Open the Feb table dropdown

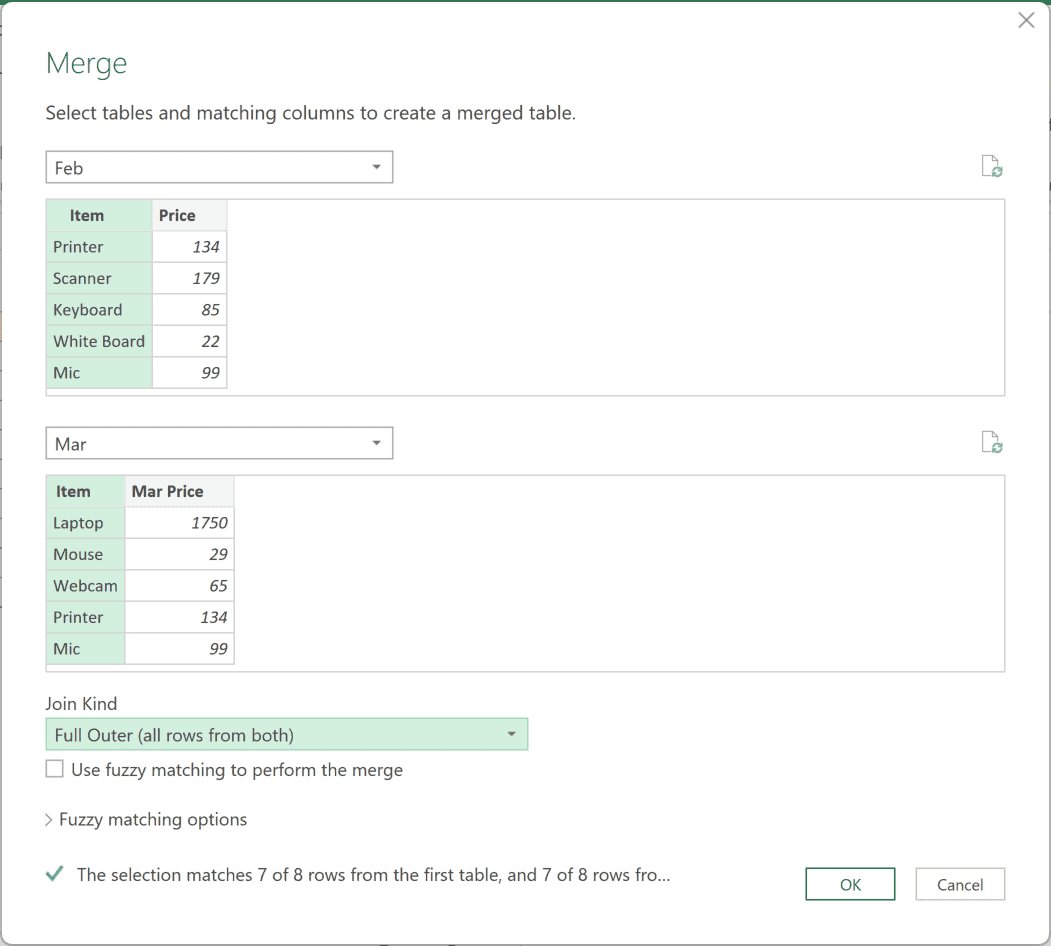click(219, 167)
